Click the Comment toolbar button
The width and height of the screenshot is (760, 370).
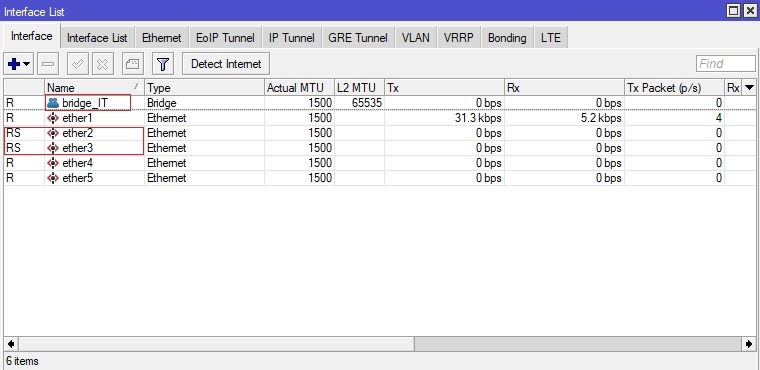132,64
